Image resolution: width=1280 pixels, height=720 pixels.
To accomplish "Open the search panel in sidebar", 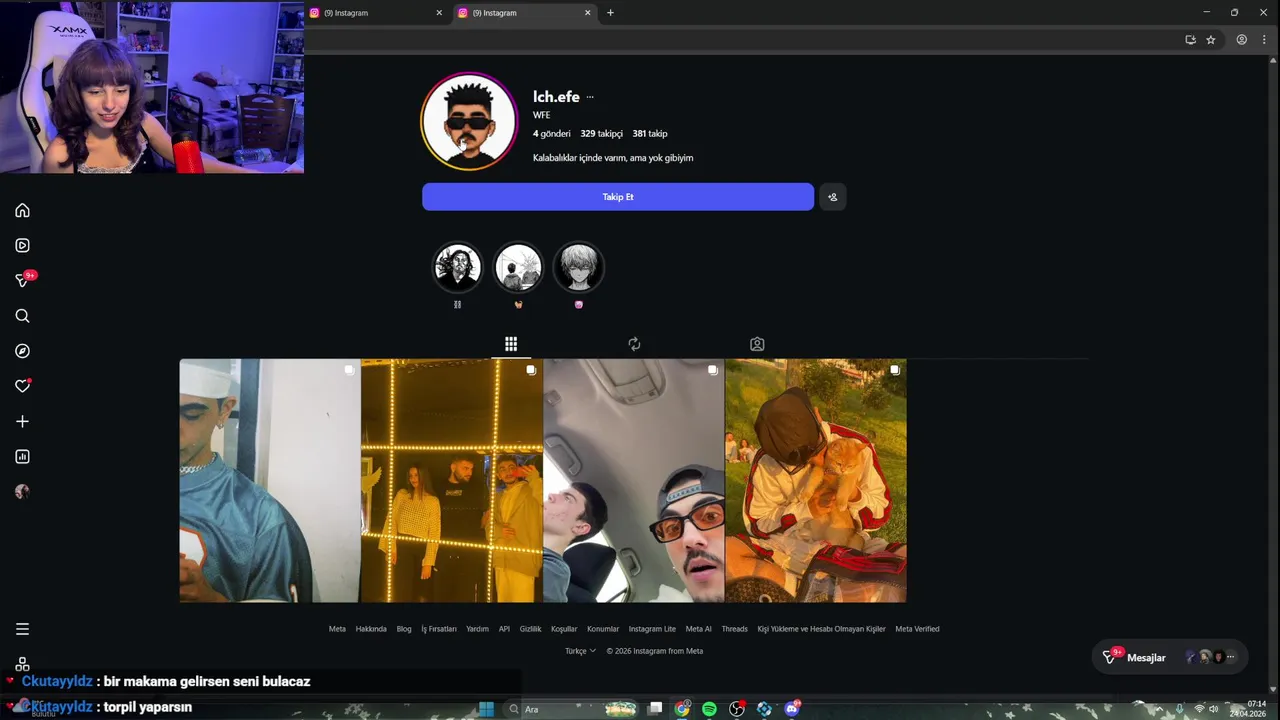I will [x=22, y=316].
